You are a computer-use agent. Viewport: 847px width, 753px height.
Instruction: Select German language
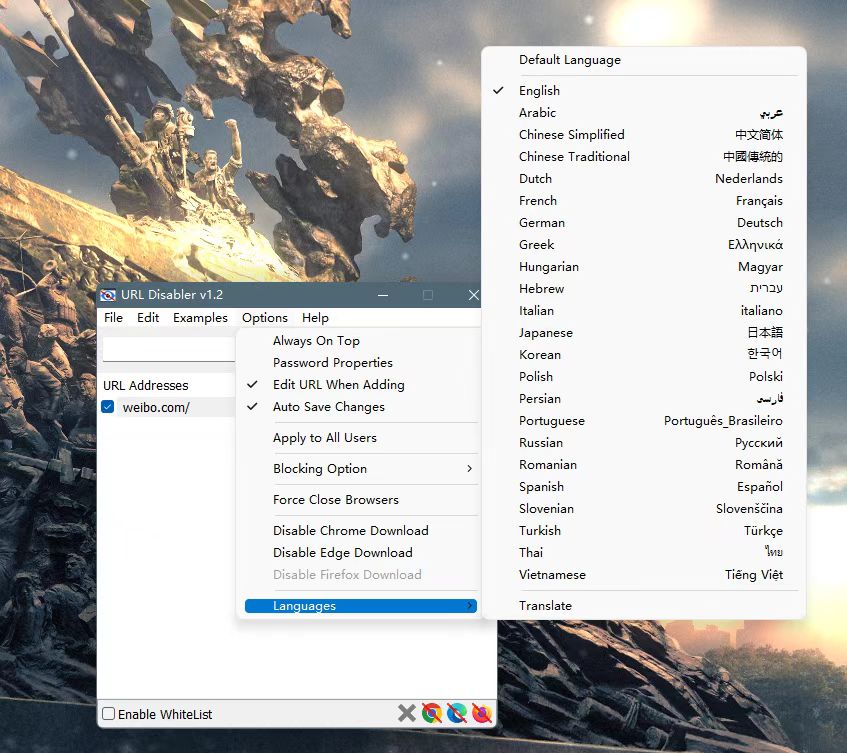(x=643, y=223)
